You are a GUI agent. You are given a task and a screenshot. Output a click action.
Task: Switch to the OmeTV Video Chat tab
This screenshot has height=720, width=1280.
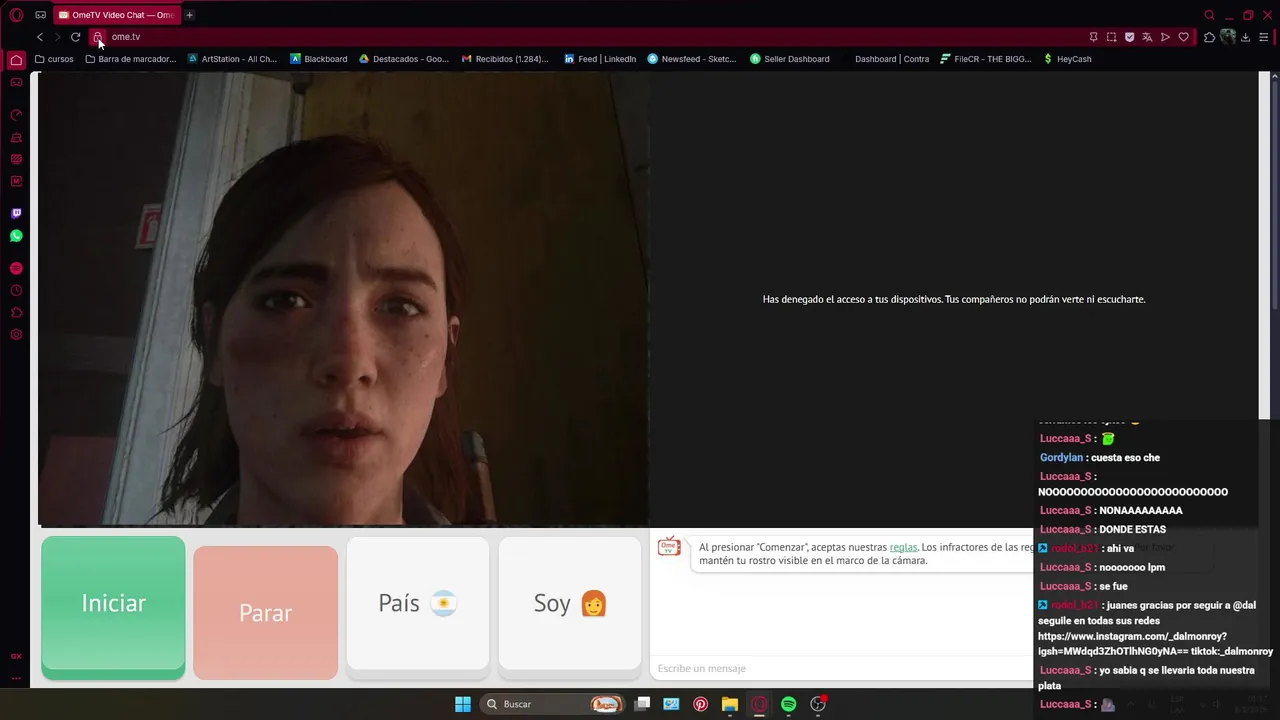[115, 15]
